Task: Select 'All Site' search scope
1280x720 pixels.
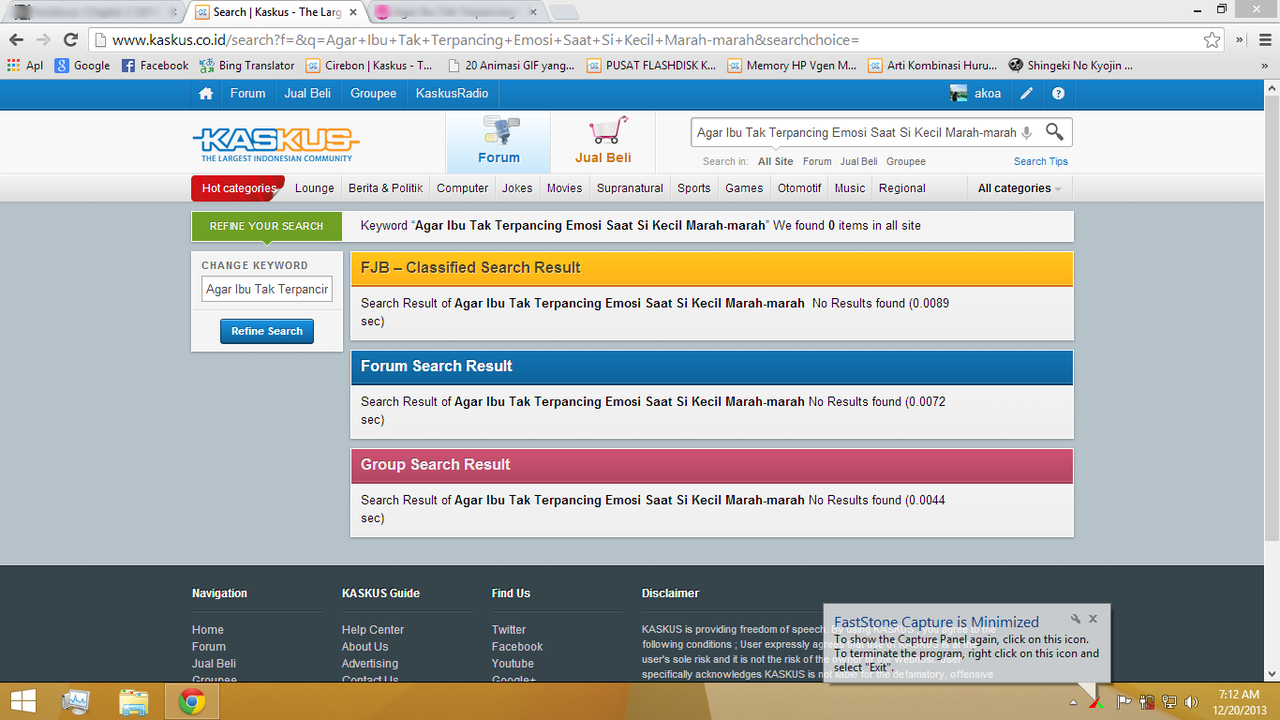Action: 775,161
